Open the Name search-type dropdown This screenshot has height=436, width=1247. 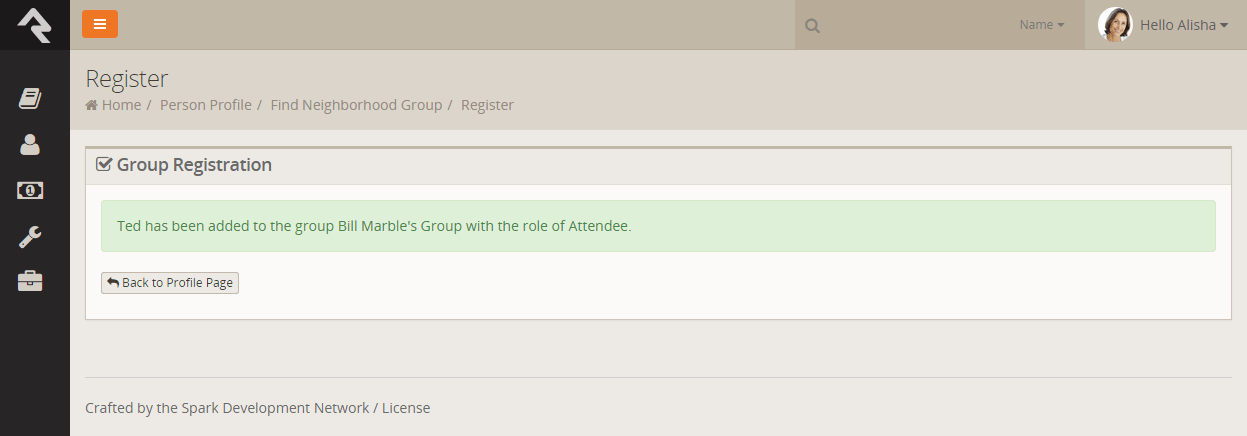[x=1042, y=25]
